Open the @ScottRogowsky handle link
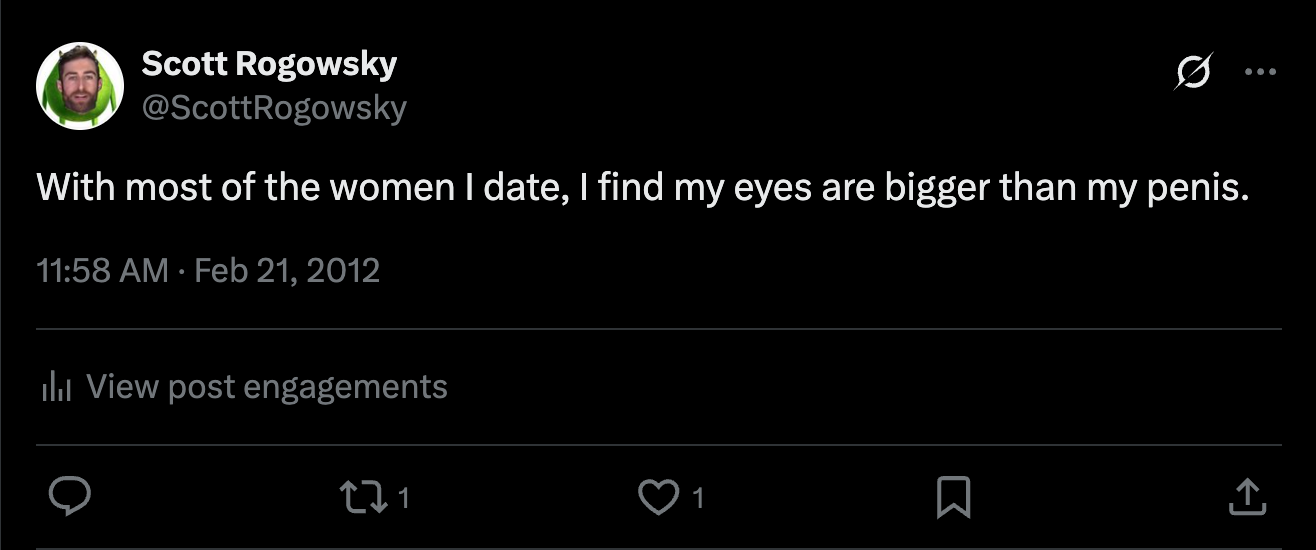The width and height of the screenshot is (1316, 550). [x=274, y=108]
